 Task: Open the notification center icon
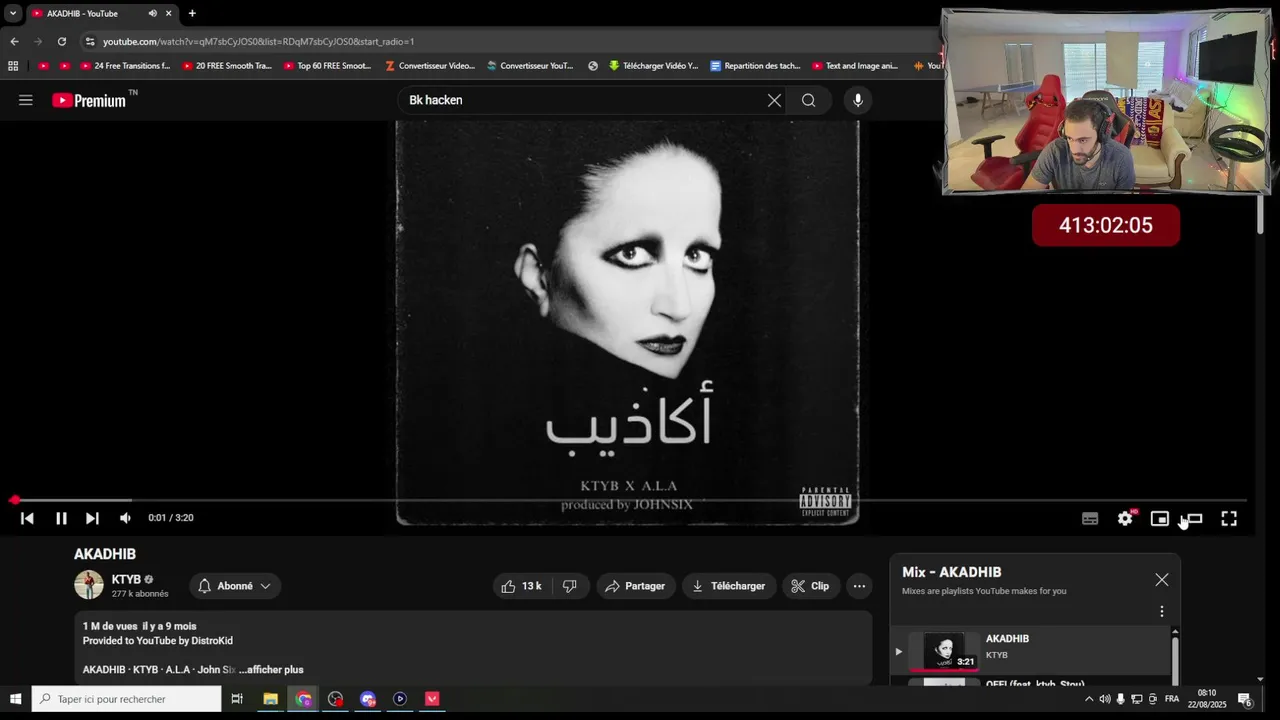point(1245,699)
